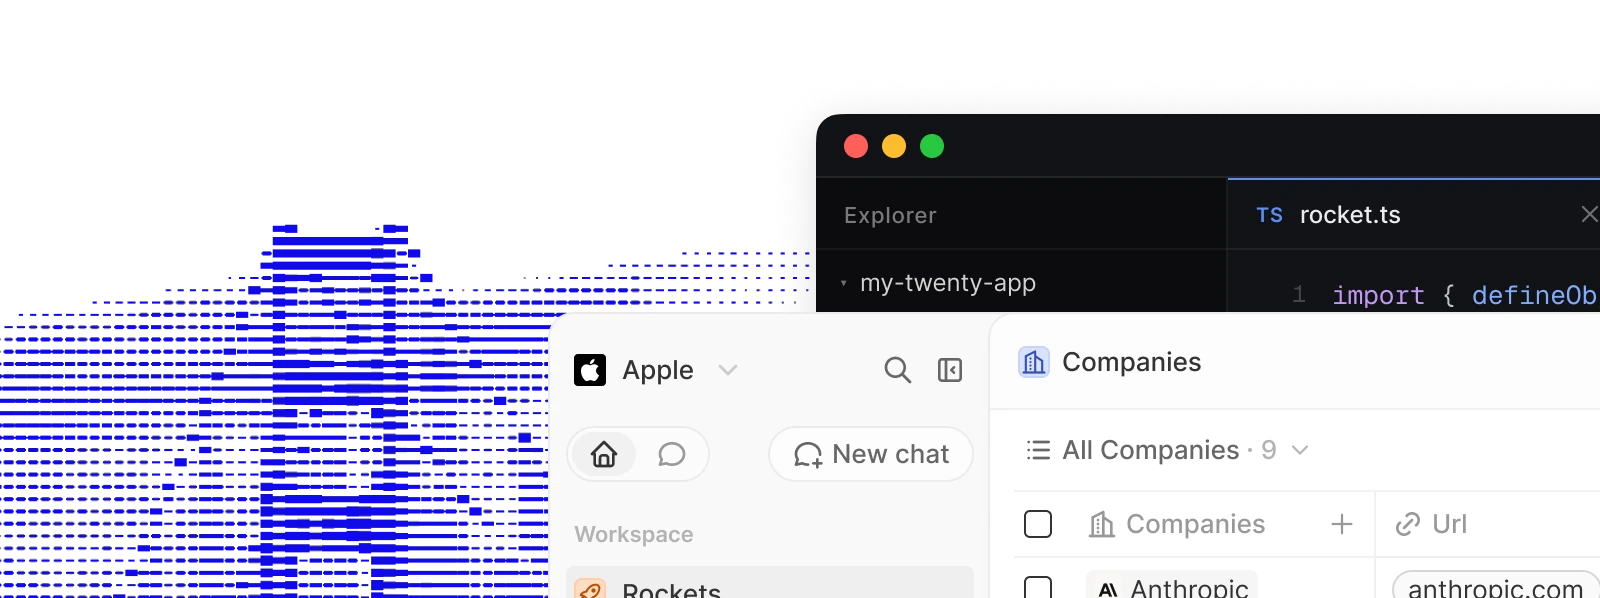Start a New chat

tap(871, 454)
